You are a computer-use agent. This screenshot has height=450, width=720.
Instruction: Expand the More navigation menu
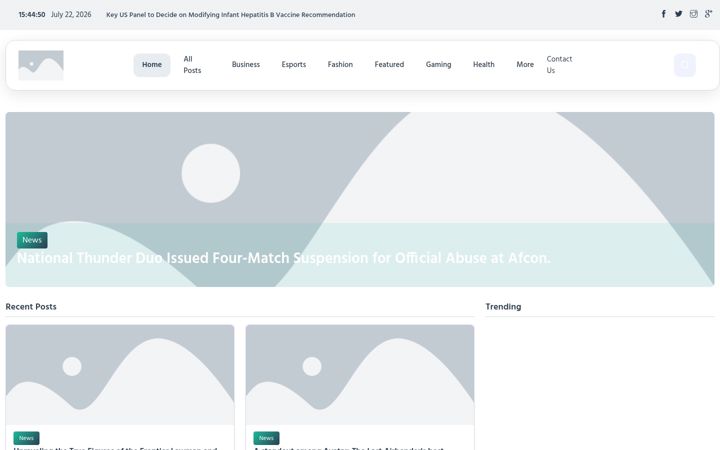pyautogui.click(x=525, y=65)
